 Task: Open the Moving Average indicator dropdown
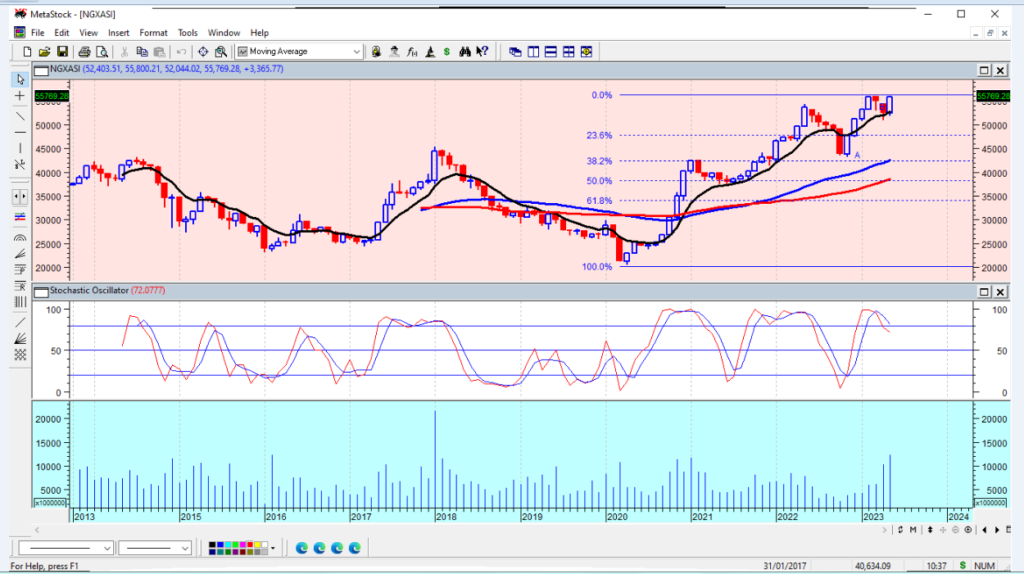tap(357, 51)
